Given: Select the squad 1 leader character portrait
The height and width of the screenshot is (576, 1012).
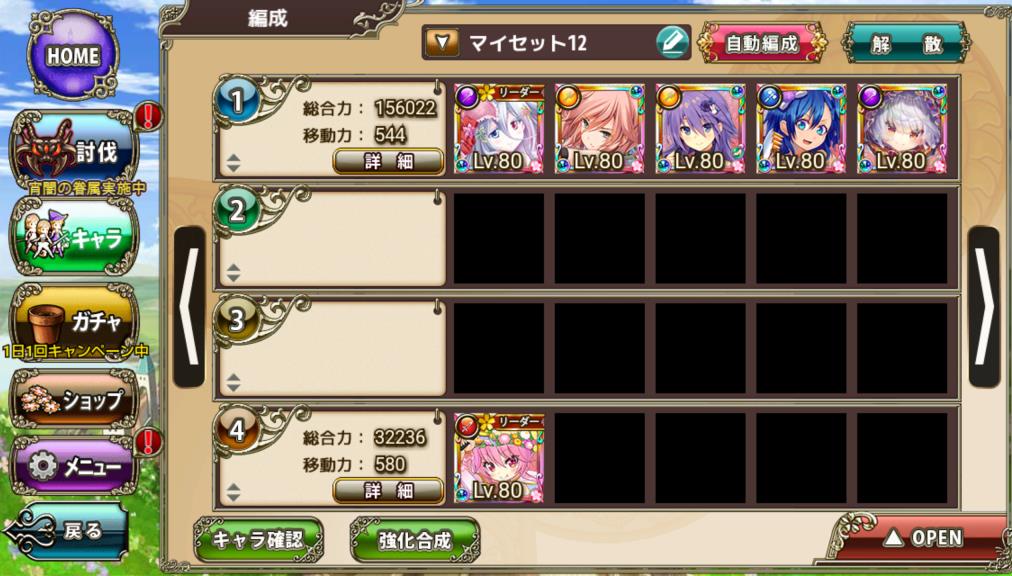Looking at the screenshot, I should coord(499,129).
